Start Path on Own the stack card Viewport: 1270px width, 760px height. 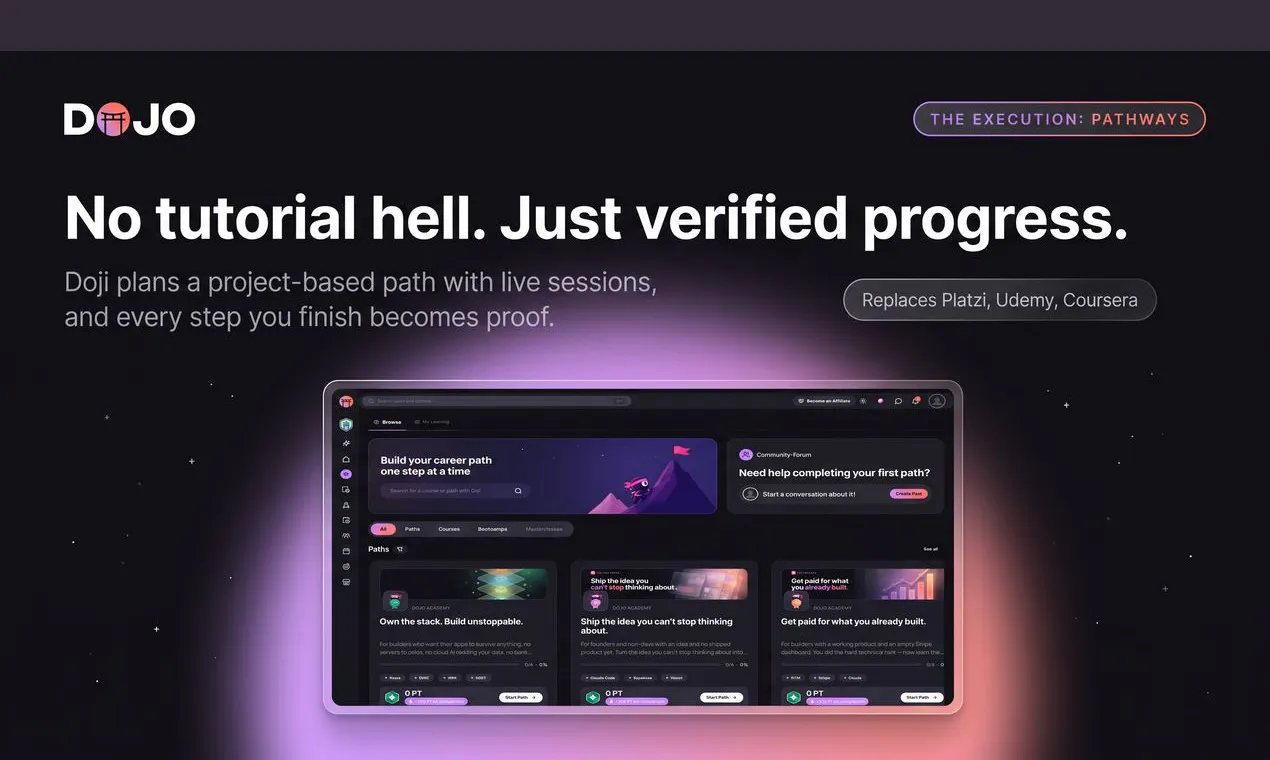tap(521, 697)
